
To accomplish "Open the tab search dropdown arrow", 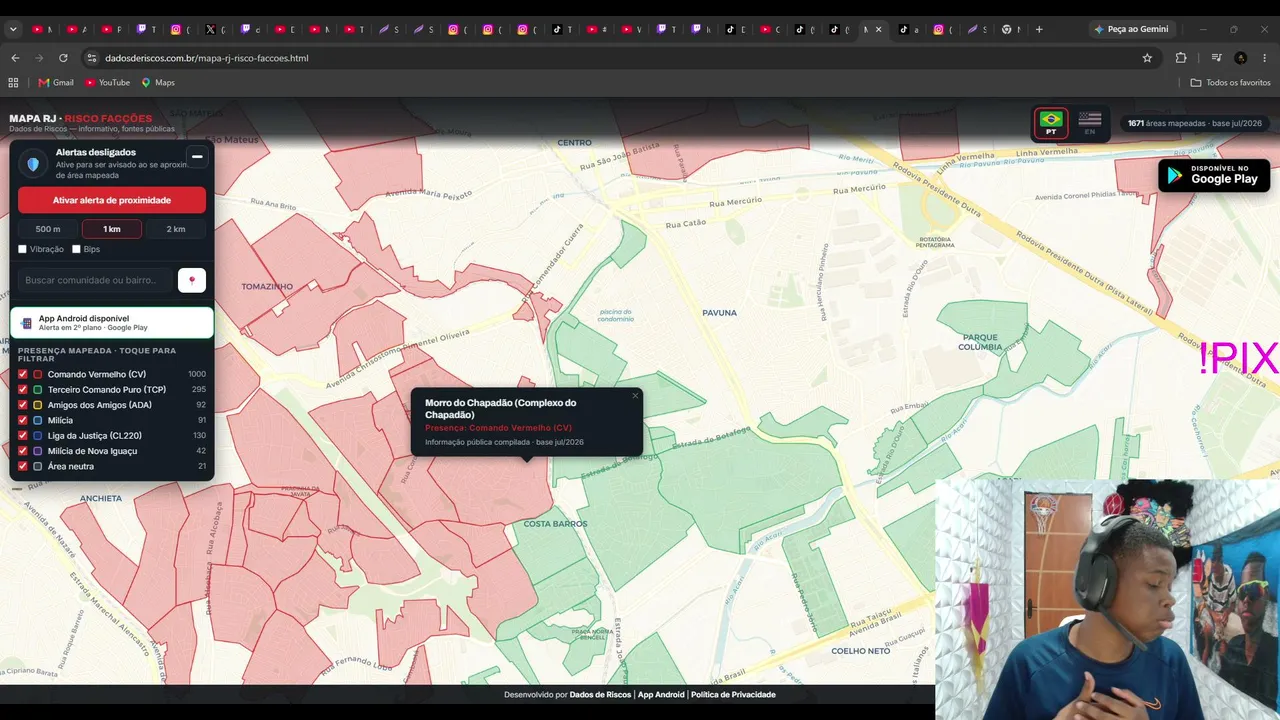I will click(x=13, y=29).
